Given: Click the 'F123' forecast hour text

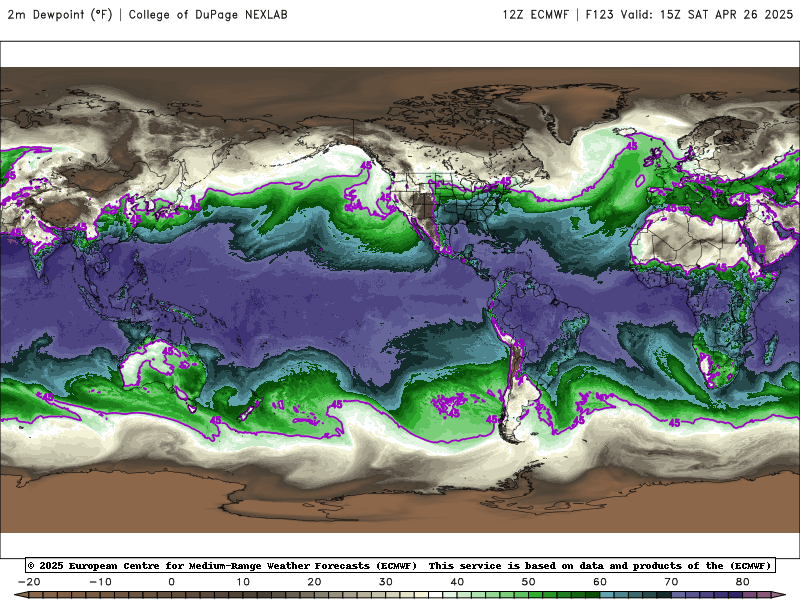Looking at the screenshot, I should [x=599, y=14].
